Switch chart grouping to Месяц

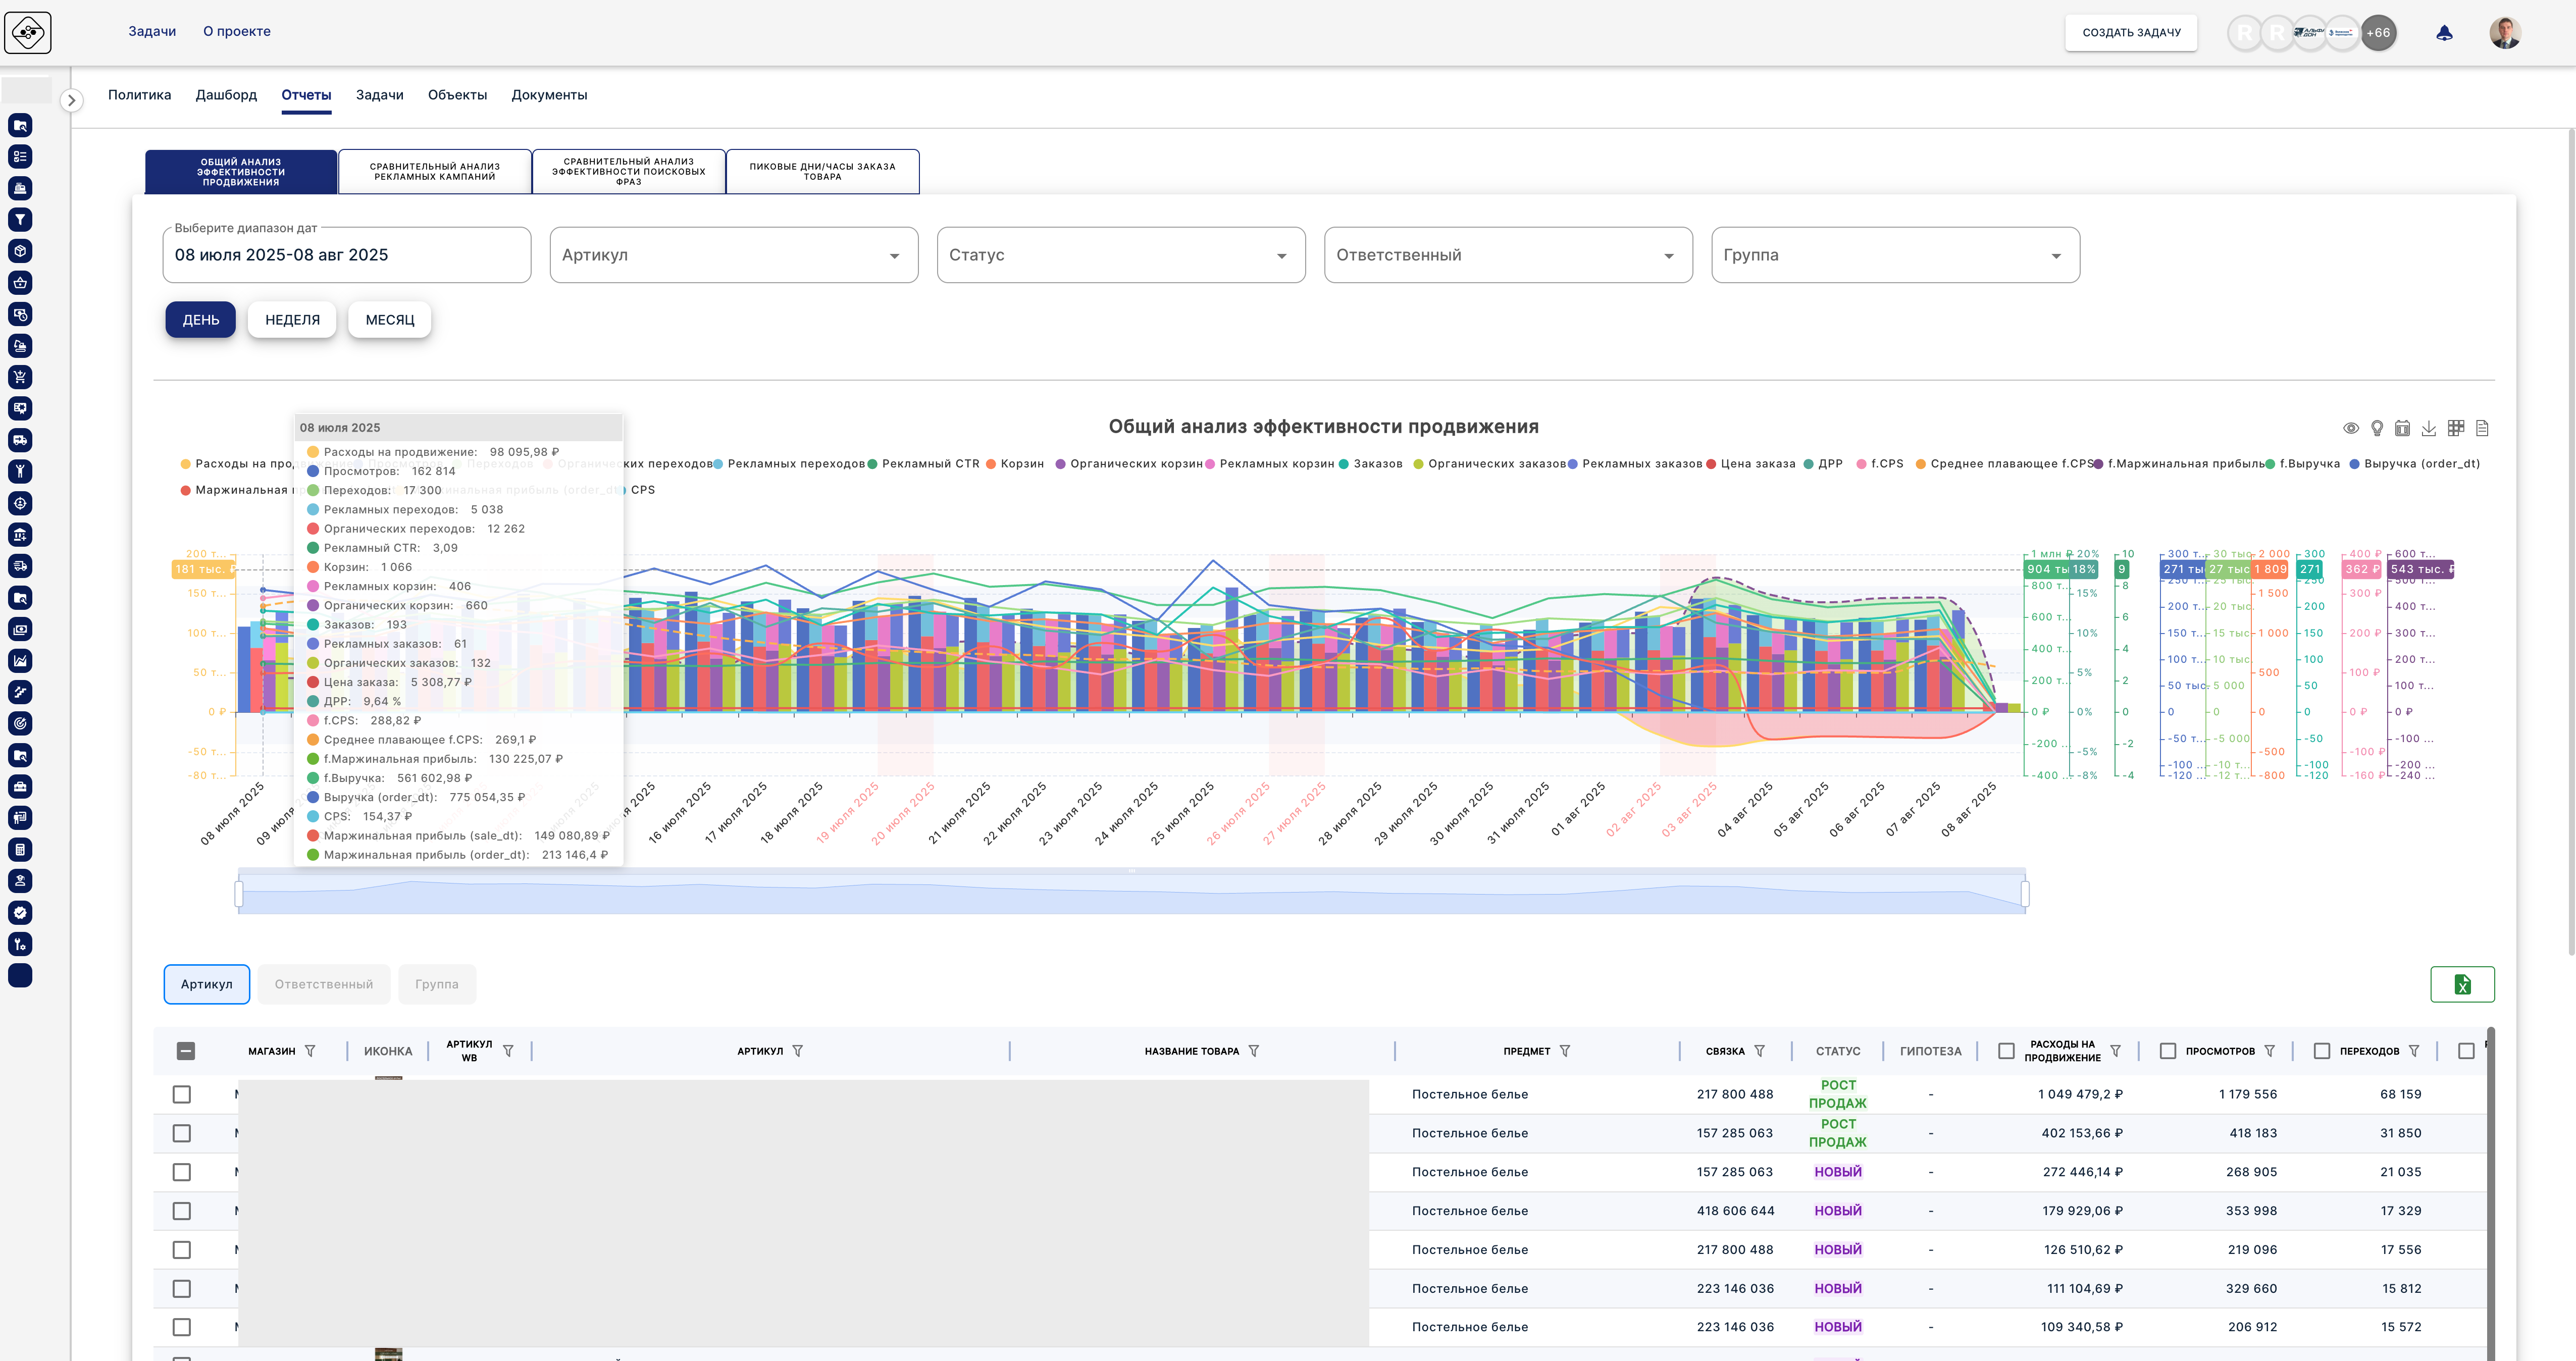pyautogui.click(x=389, y=320)
